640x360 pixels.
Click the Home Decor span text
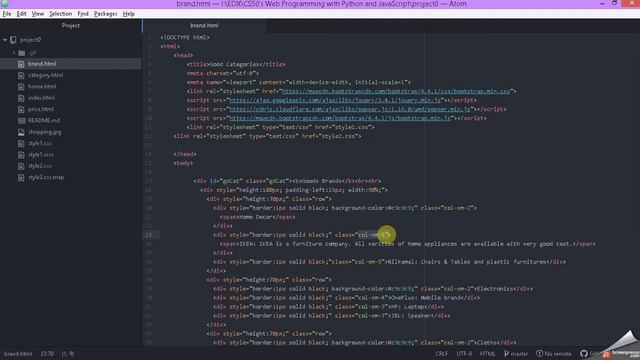point(256,217)
